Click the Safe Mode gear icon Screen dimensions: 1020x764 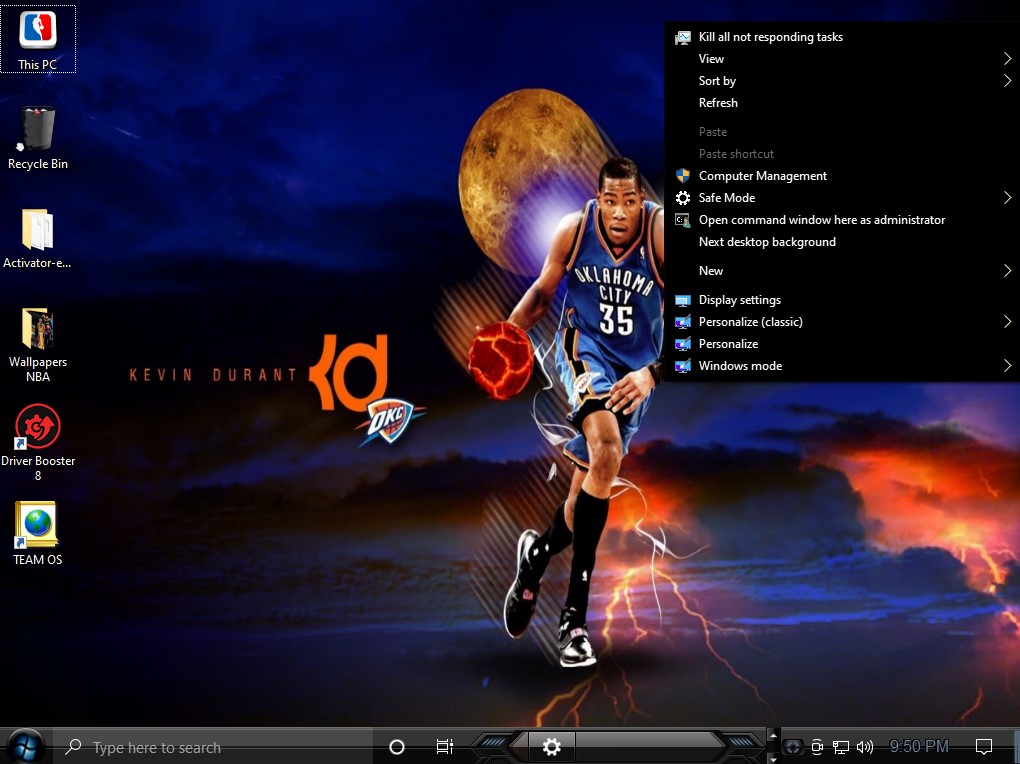coord(682,198)
